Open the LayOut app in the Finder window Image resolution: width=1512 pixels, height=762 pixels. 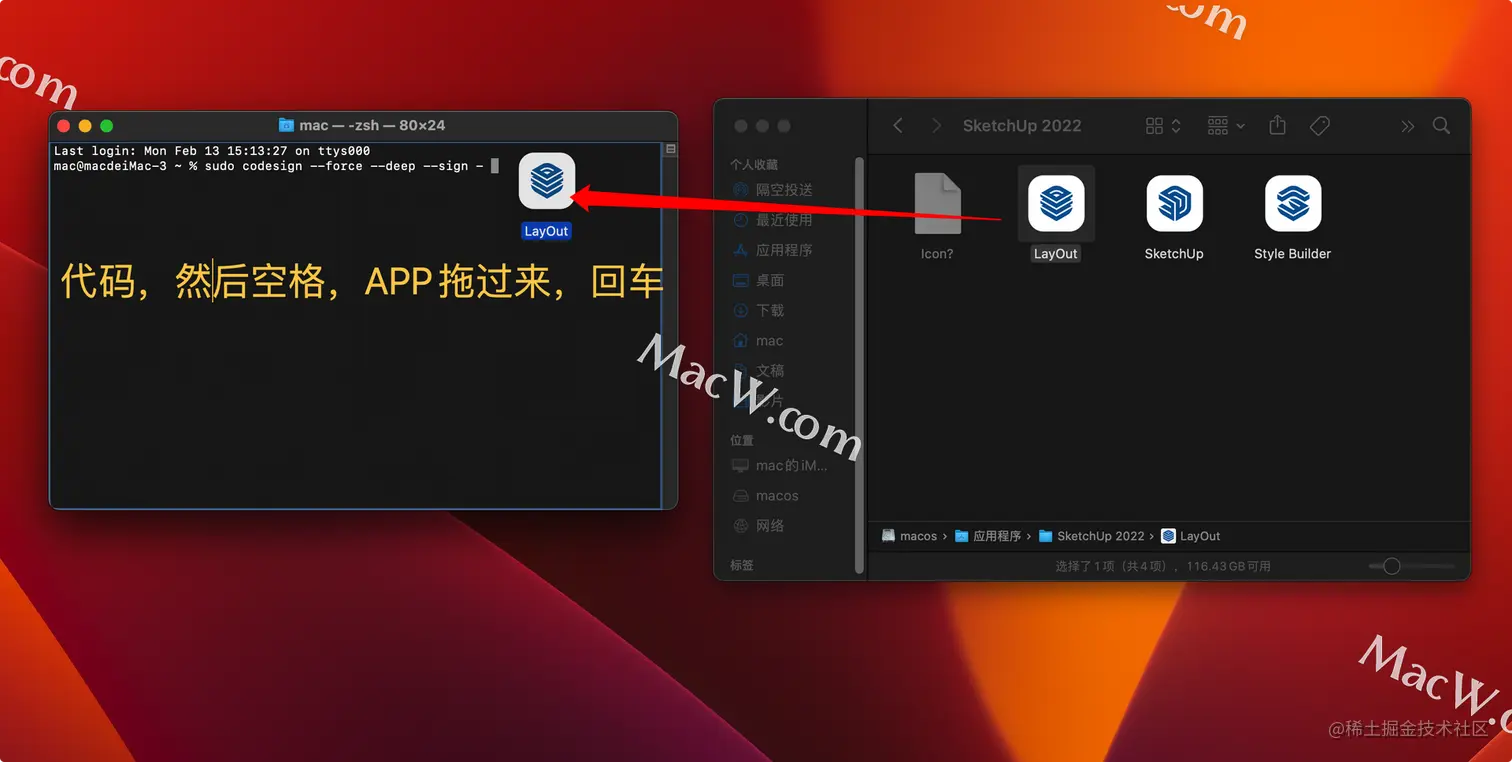[x=1055, y=203]
